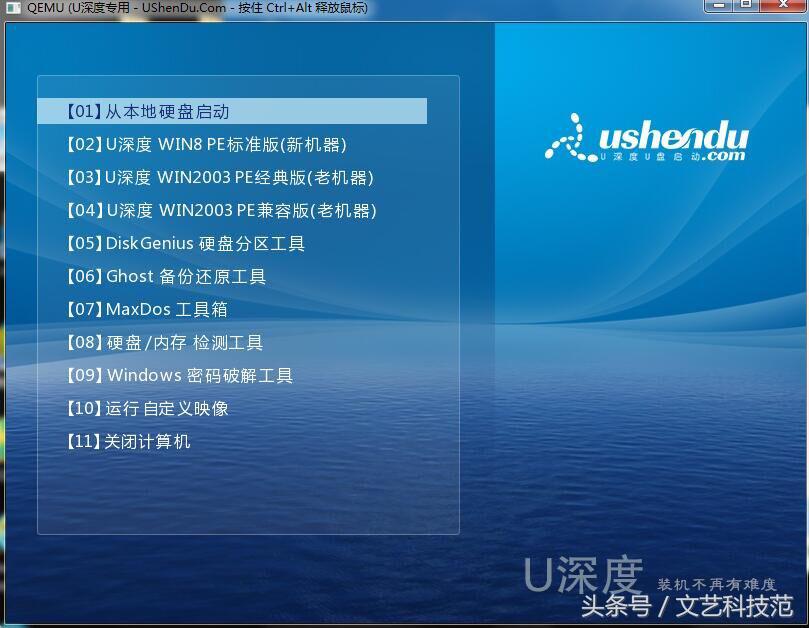Select Windows 密码破解工具 option

[x=170, y=375]
